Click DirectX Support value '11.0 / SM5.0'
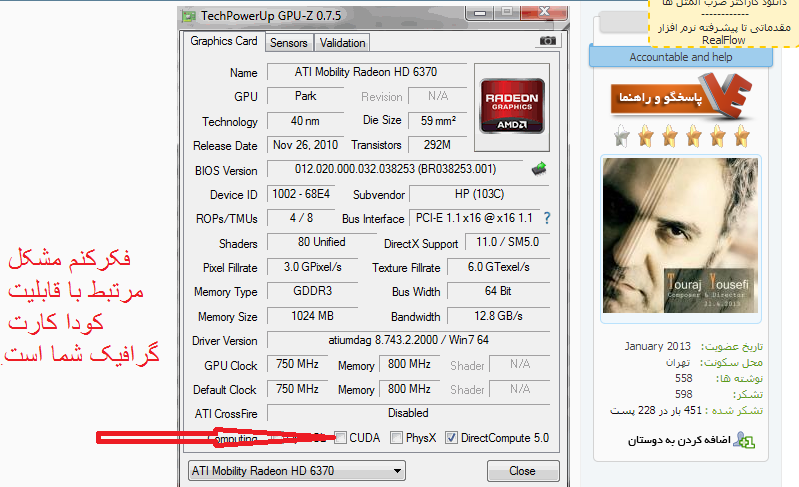This screenshot has height=487, width=799. pyautogui.click(x=507, y=242)
